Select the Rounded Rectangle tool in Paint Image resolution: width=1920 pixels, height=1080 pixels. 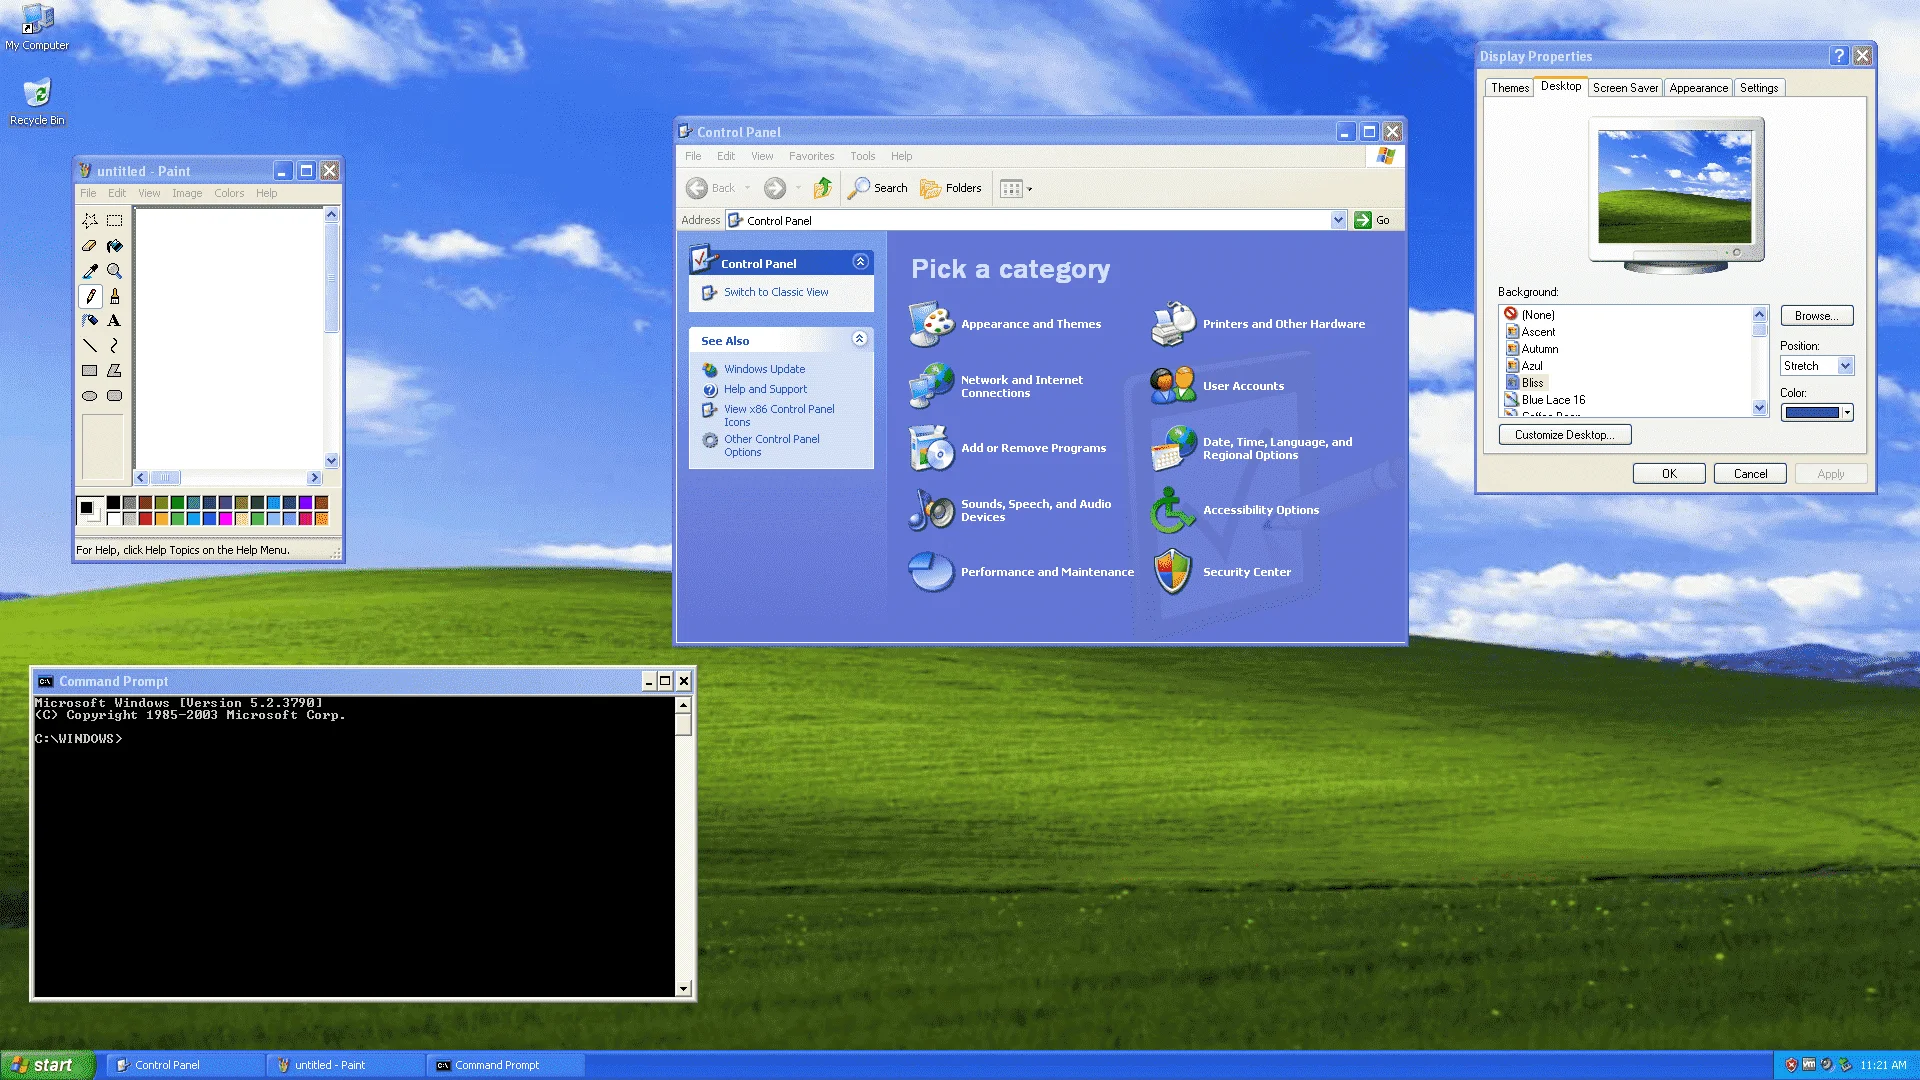115,396
